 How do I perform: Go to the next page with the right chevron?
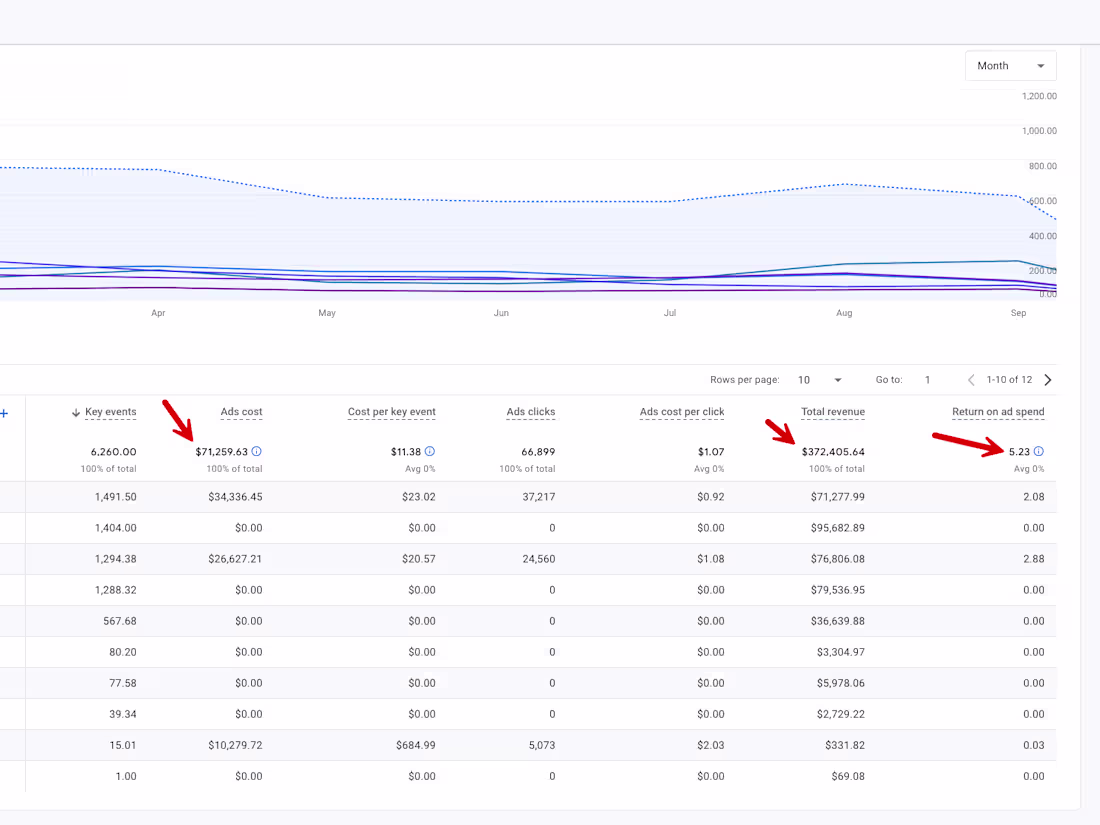coord(1047,379)
